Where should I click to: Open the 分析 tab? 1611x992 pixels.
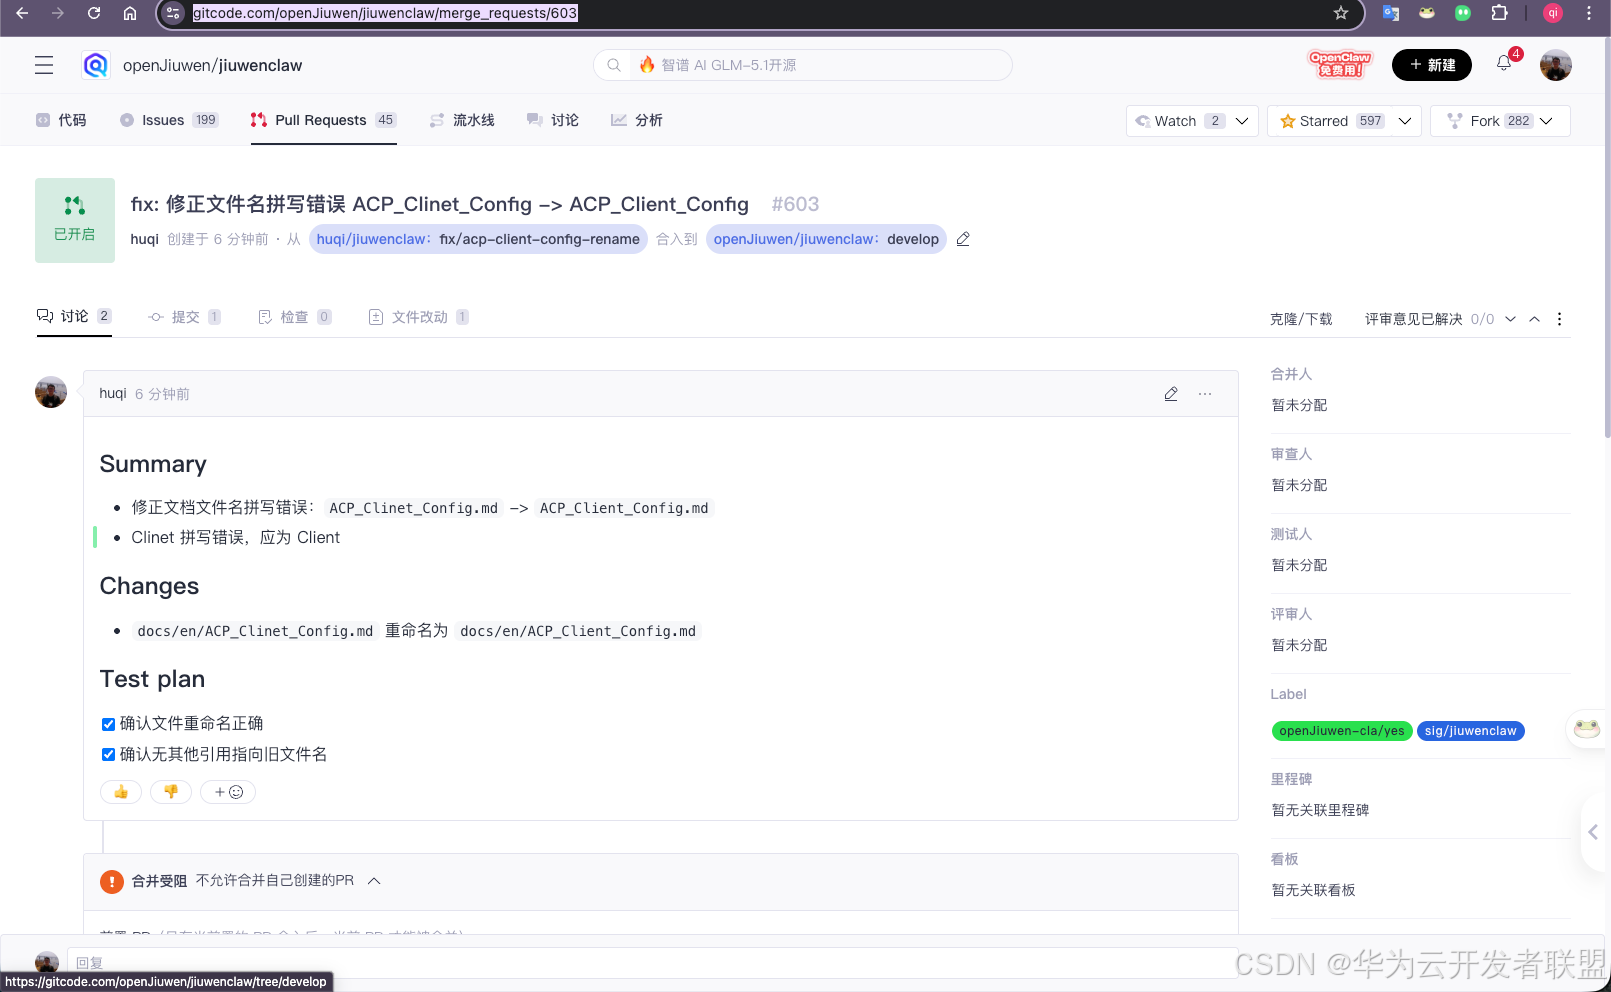(x=637, y=120)
